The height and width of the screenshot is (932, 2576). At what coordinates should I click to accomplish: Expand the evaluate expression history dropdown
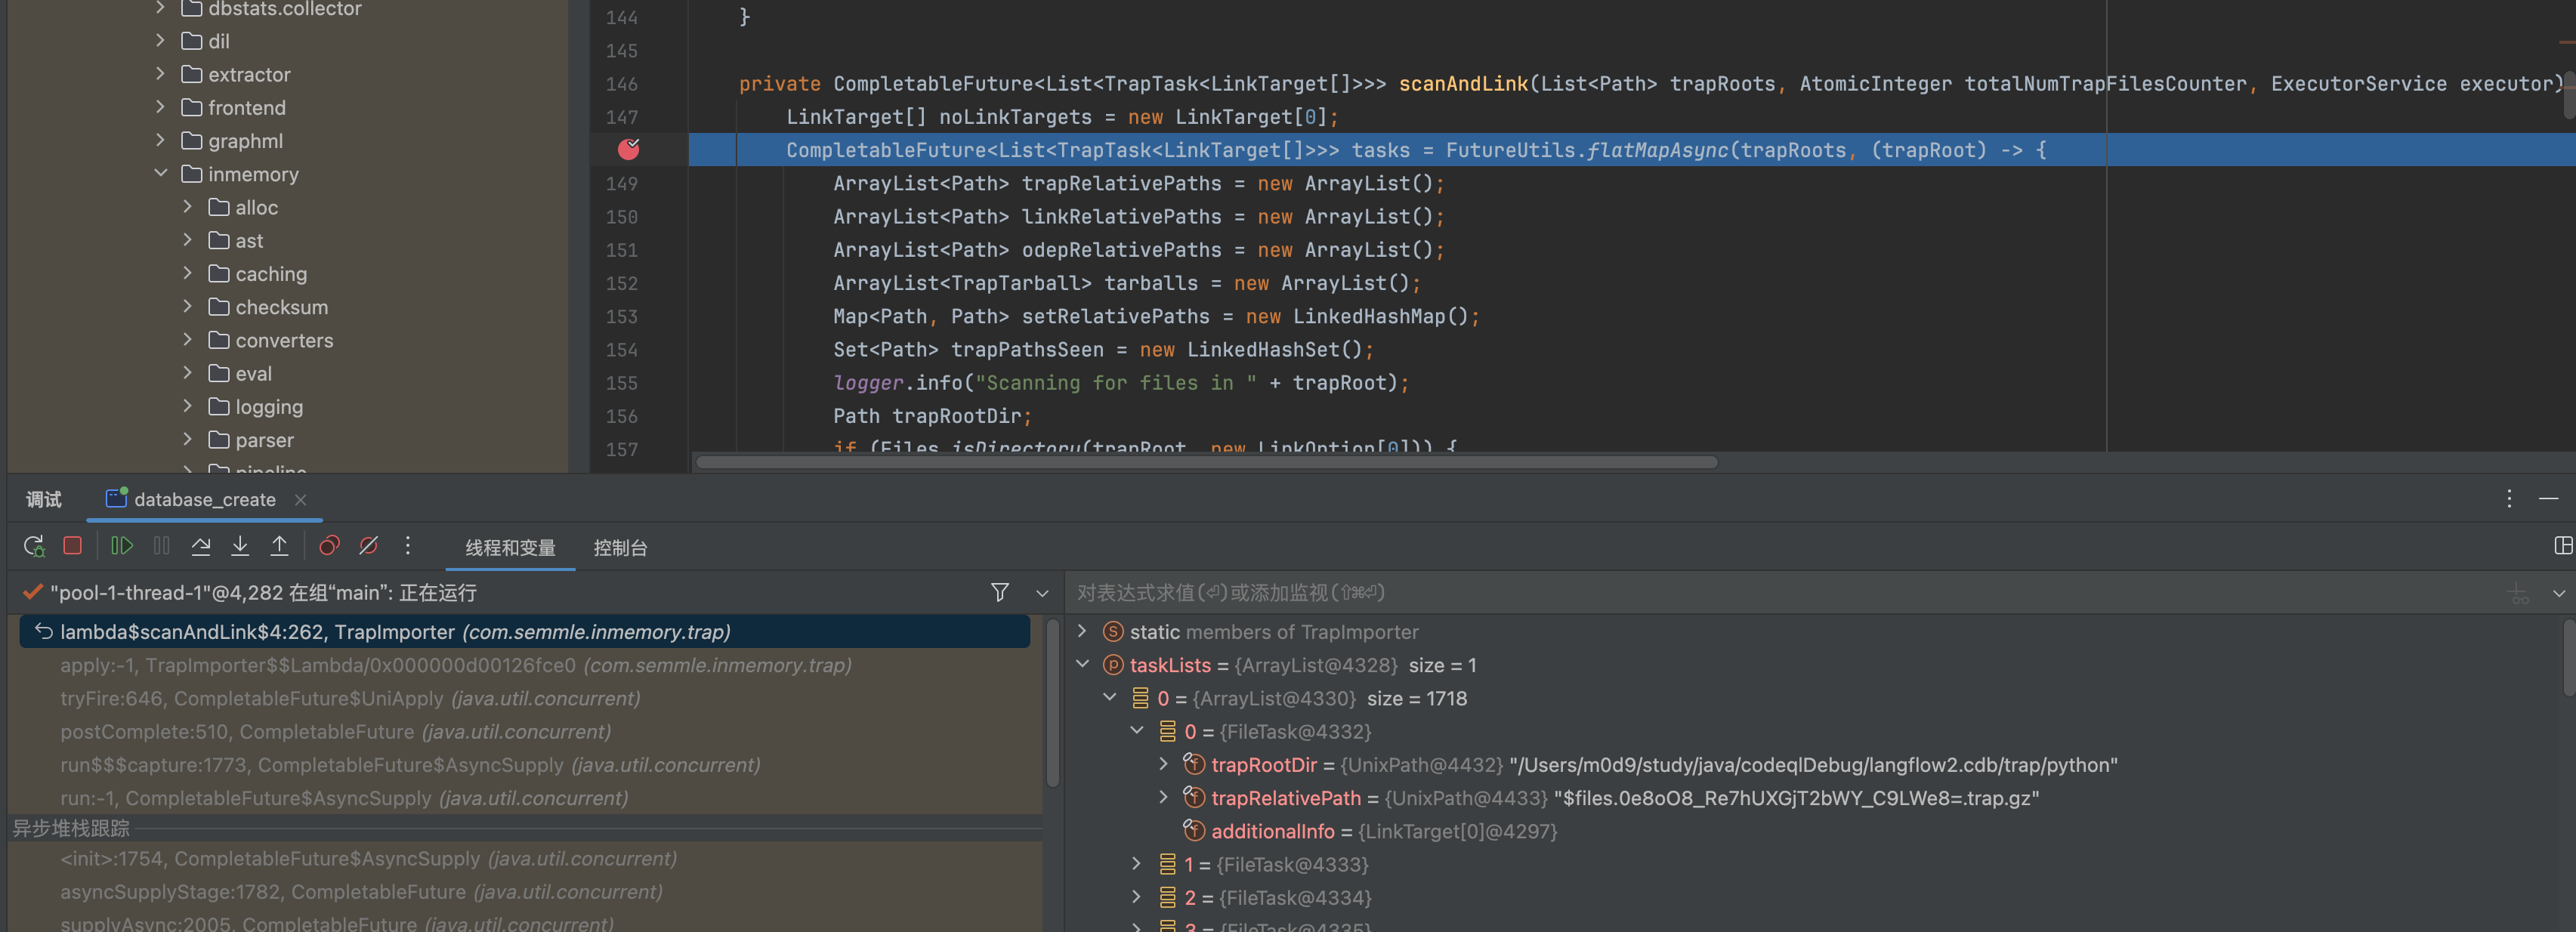point(2559,593)
